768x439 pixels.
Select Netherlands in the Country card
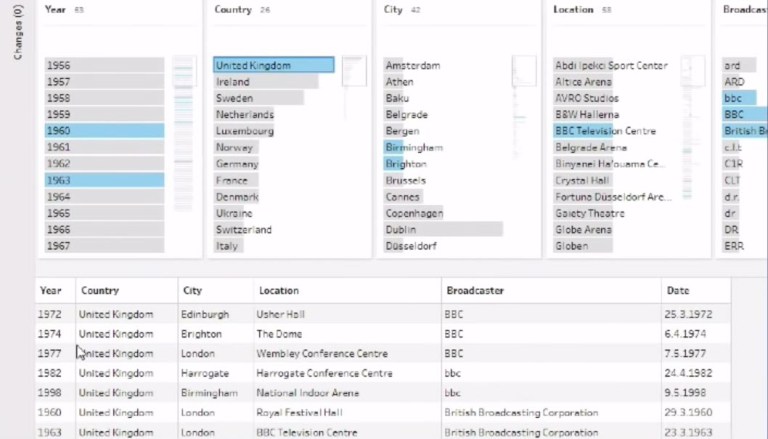point(244,115)
